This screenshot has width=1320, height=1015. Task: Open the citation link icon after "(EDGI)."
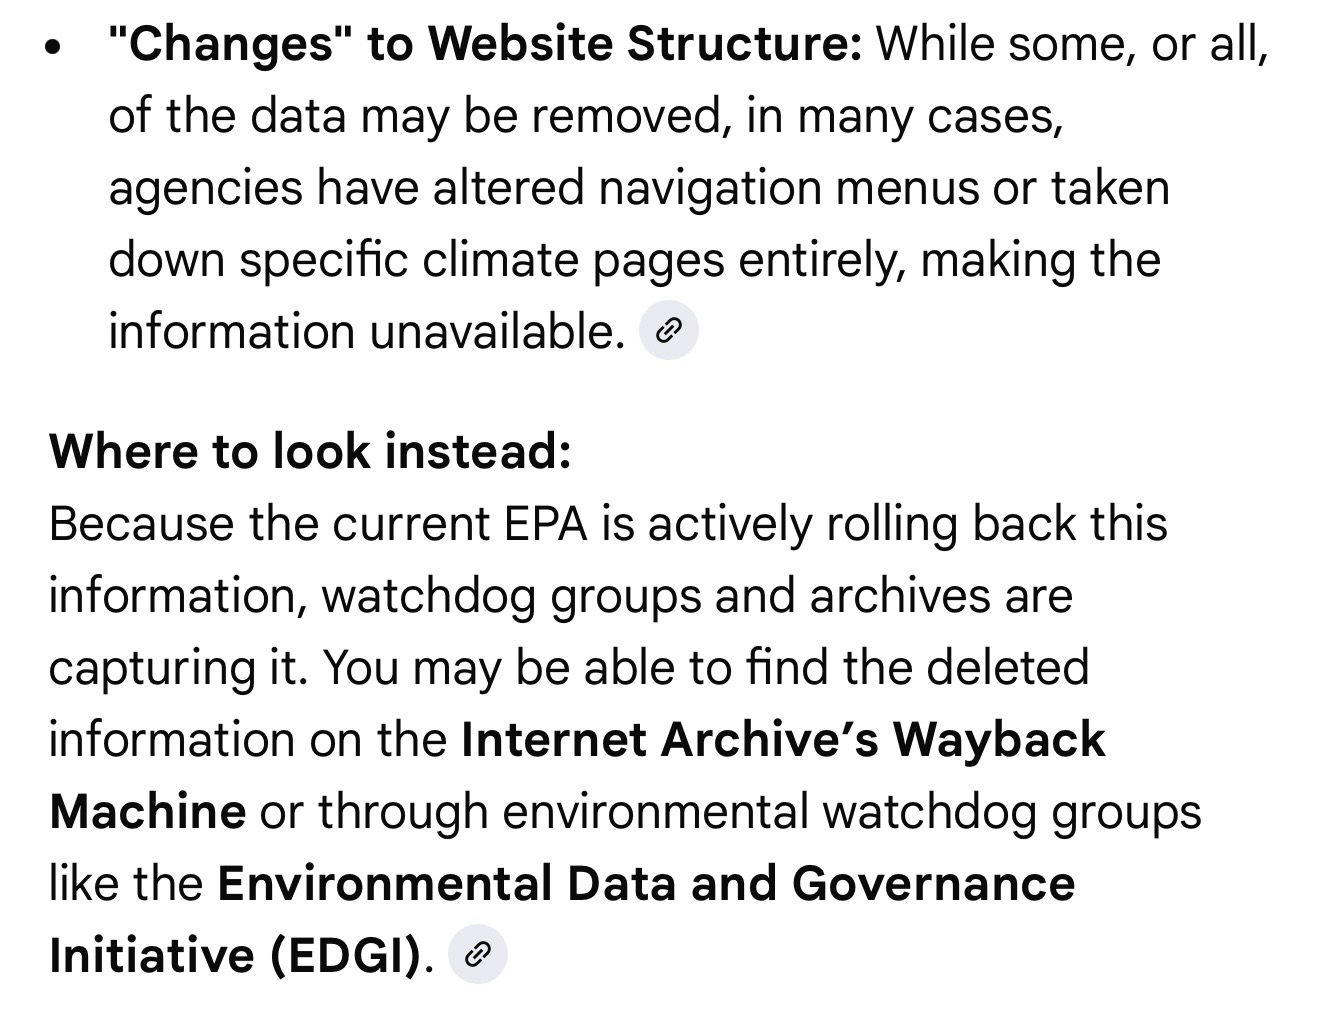click(478, 955)
